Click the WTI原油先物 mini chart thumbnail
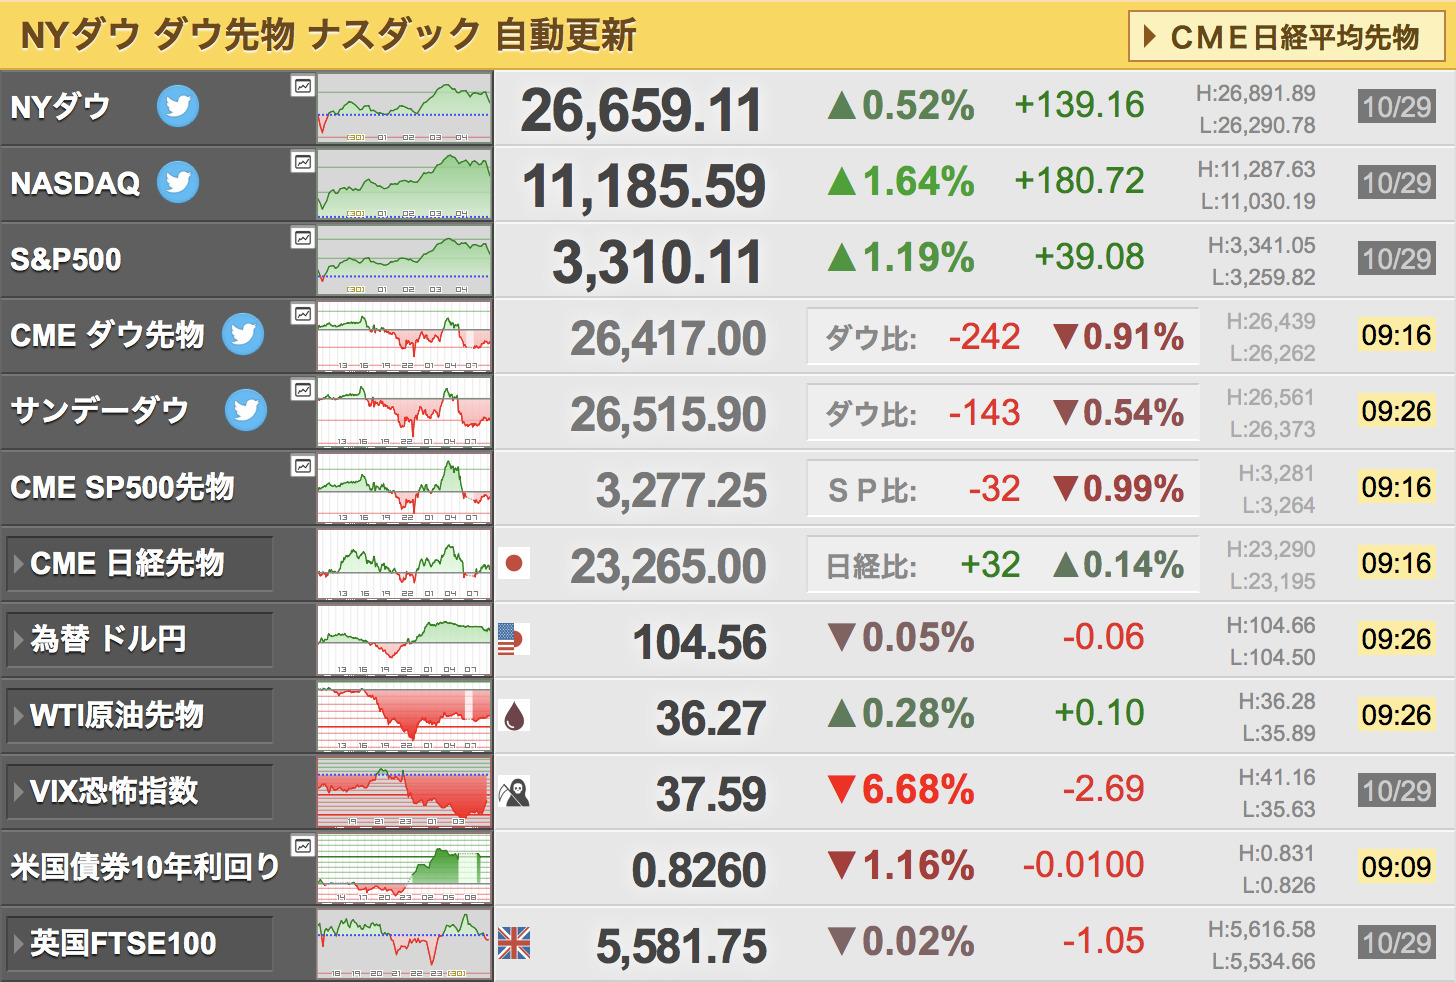1456x982 pixels. point(404,716)
